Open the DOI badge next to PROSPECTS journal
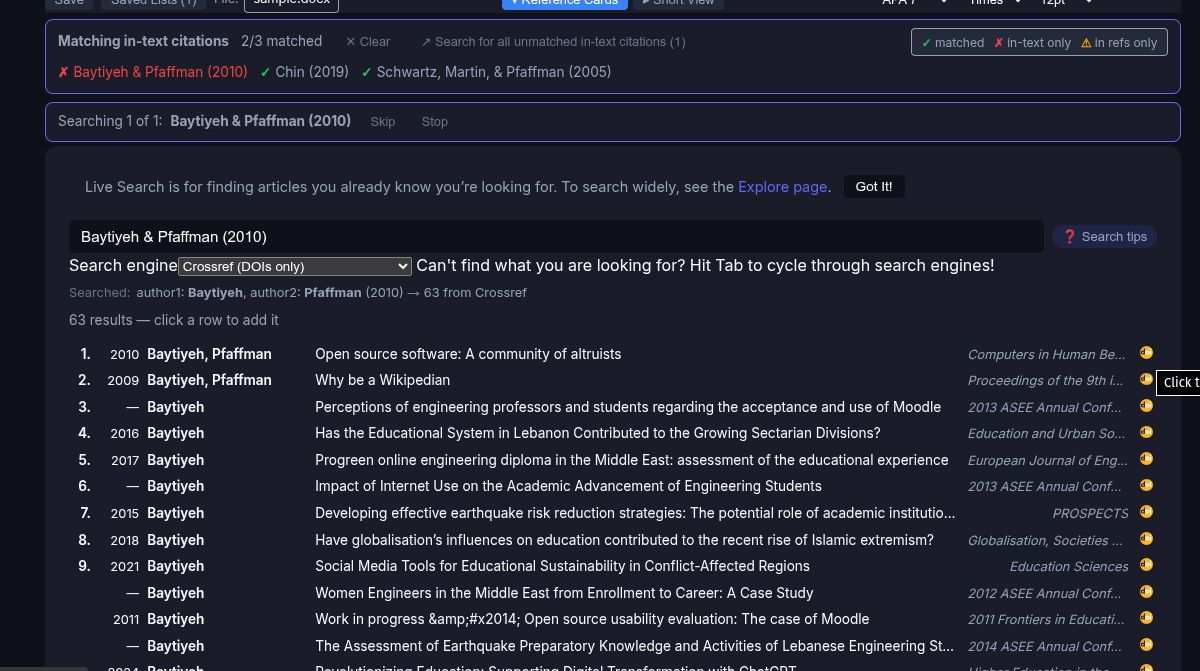Viewport: 1200px width, 671px height. (x=1146, y=512)
